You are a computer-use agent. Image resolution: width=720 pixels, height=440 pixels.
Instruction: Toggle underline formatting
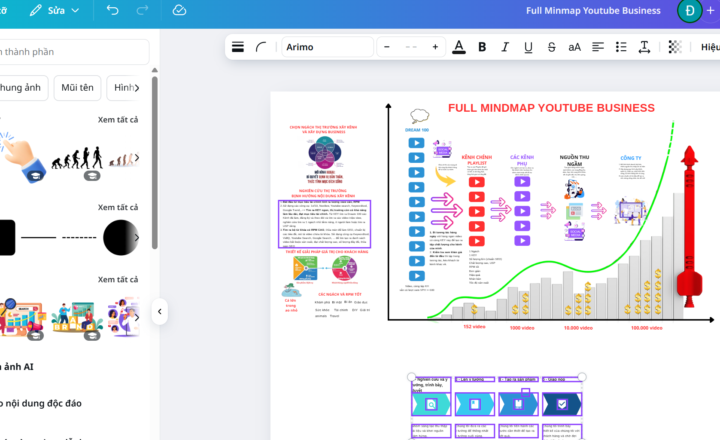coord(528,47)
